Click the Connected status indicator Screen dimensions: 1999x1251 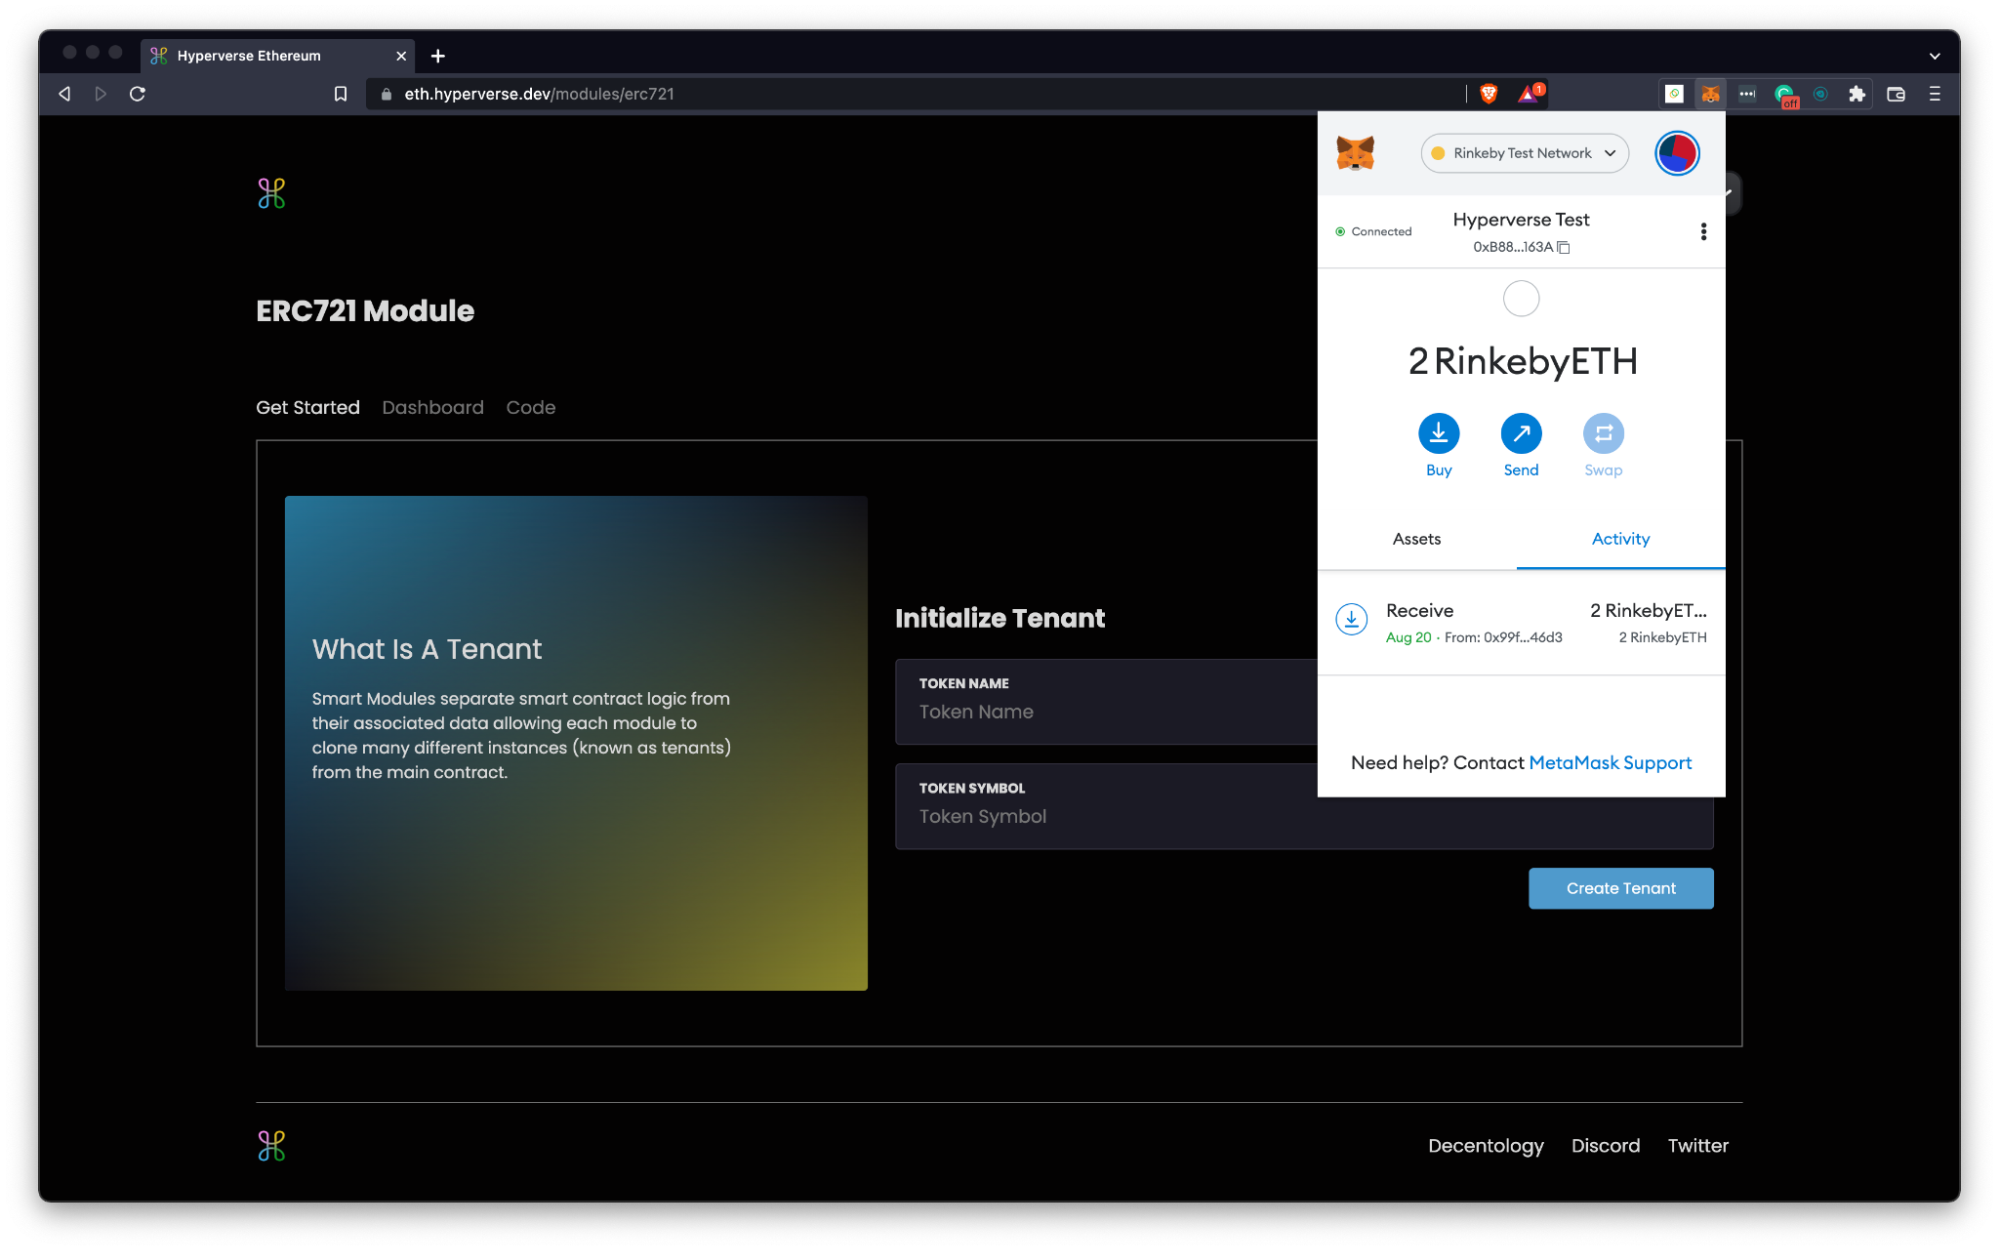1373,232
